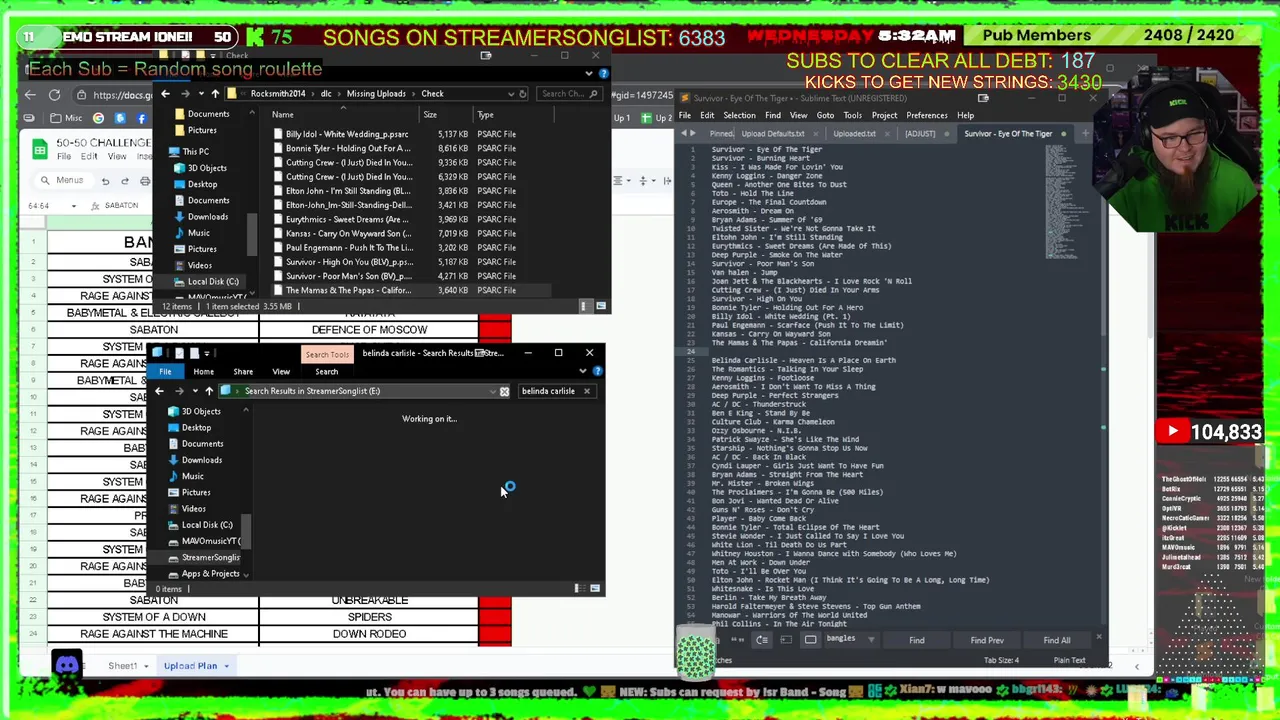Select 'Paul Engemann - Push It To The Li' file
This screenshot has width=1280, height=720.
point(347,247)
